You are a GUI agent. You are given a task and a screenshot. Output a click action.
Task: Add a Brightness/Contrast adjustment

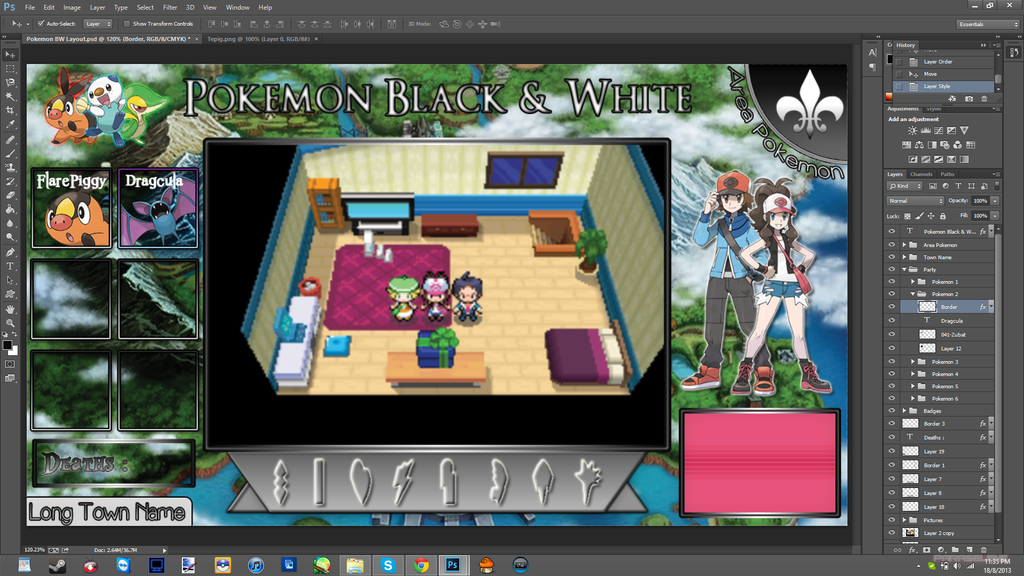click(912, 131)
